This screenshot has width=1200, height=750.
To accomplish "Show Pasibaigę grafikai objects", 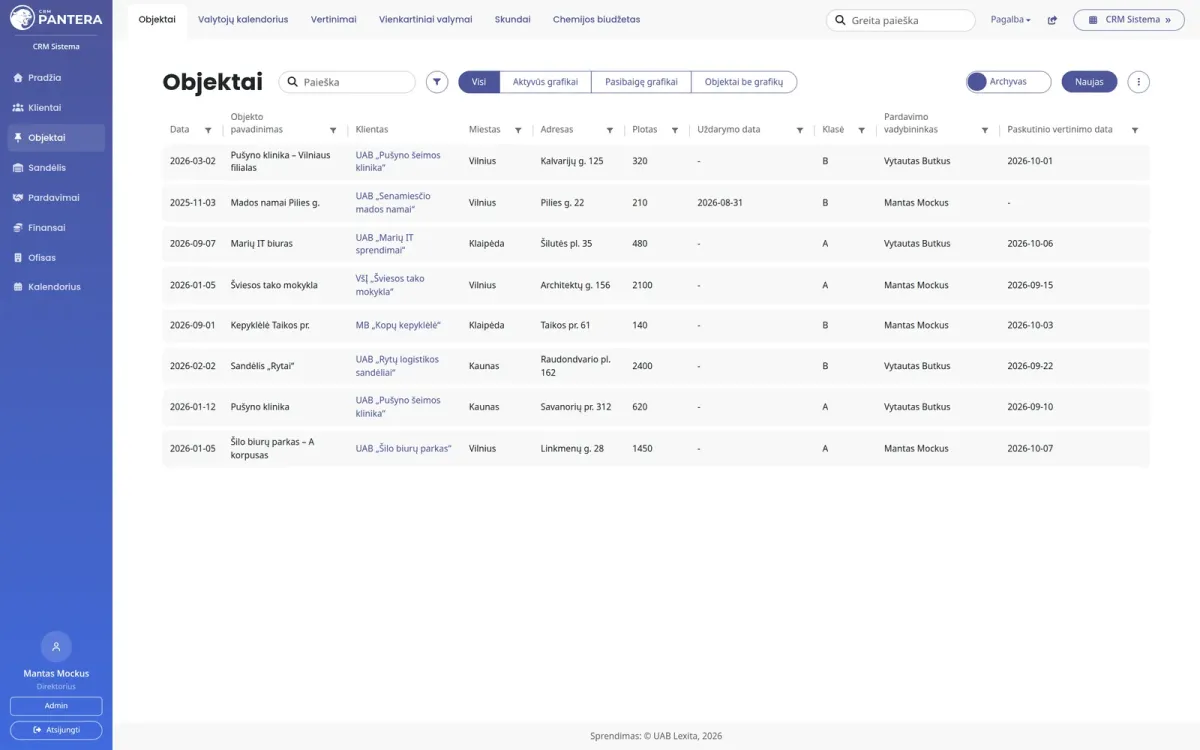I will [641, 82].
